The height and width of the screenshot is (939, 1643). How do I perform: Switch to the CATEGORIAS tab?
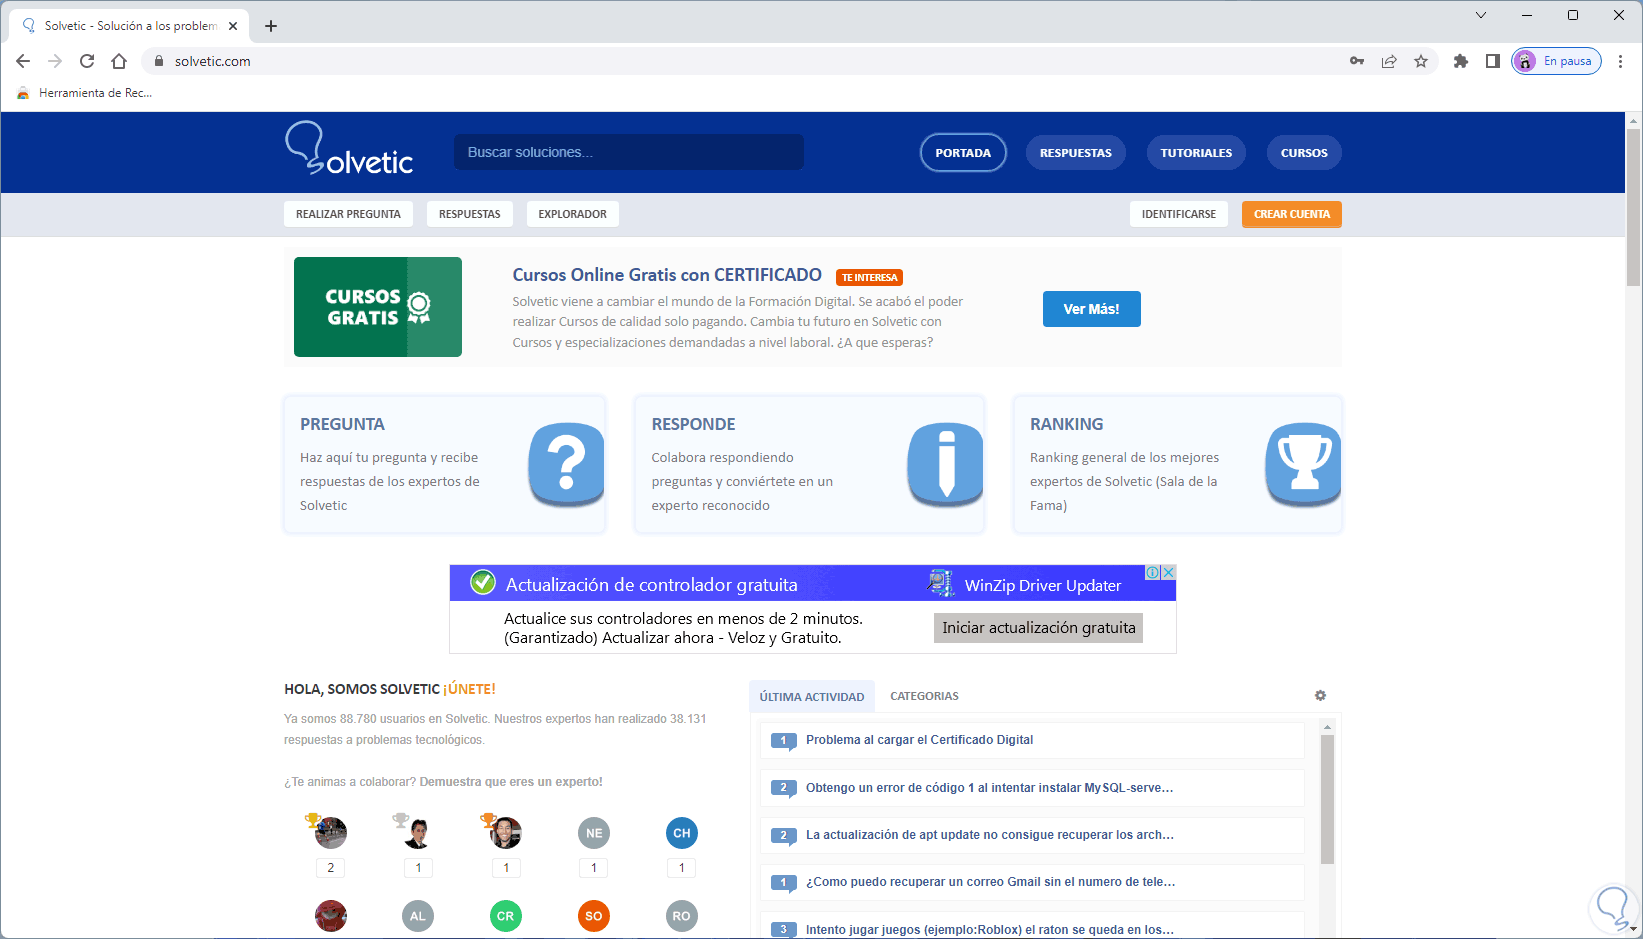(x=924, y=696)
